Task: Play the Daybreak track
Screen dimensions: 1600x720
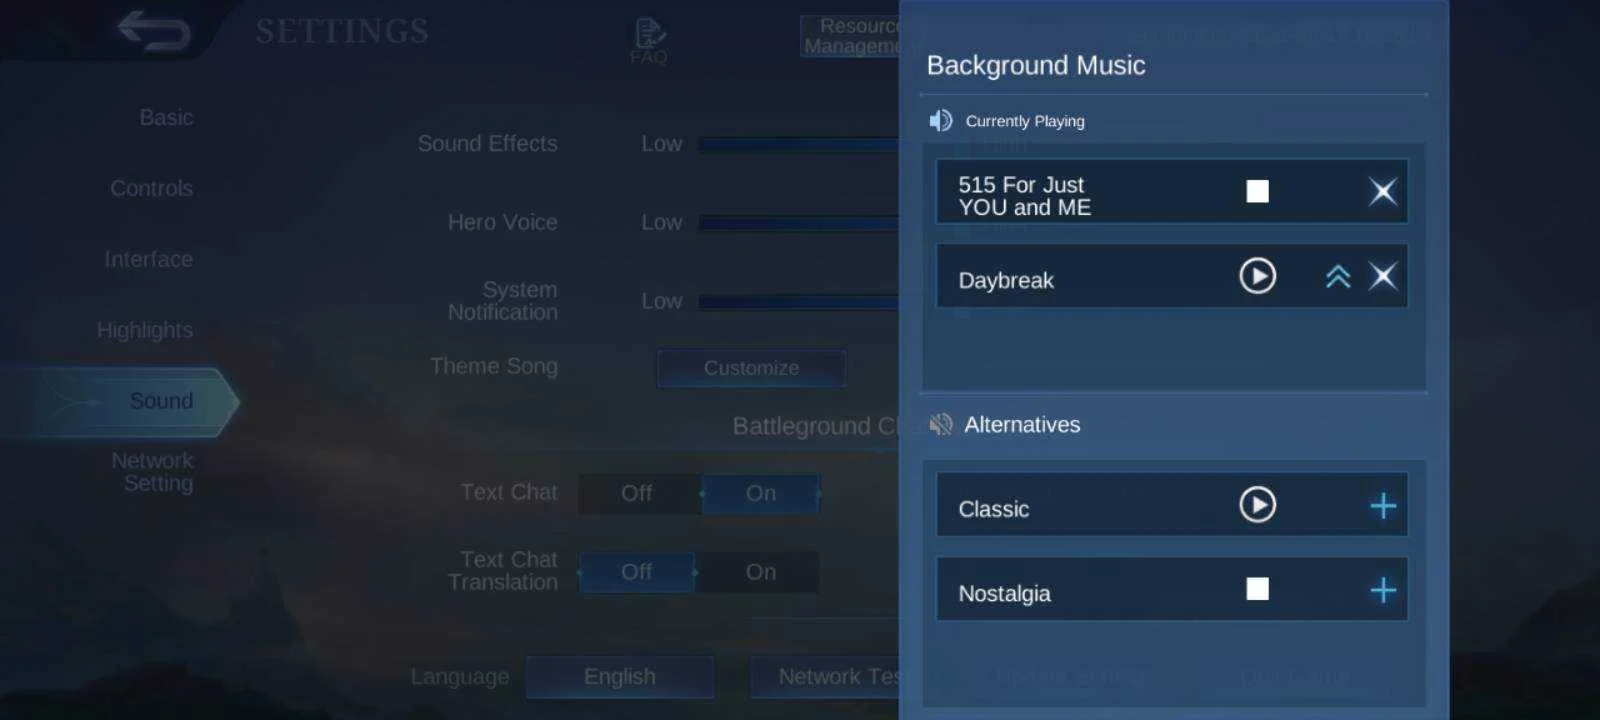Action: tap(1257, 276)
